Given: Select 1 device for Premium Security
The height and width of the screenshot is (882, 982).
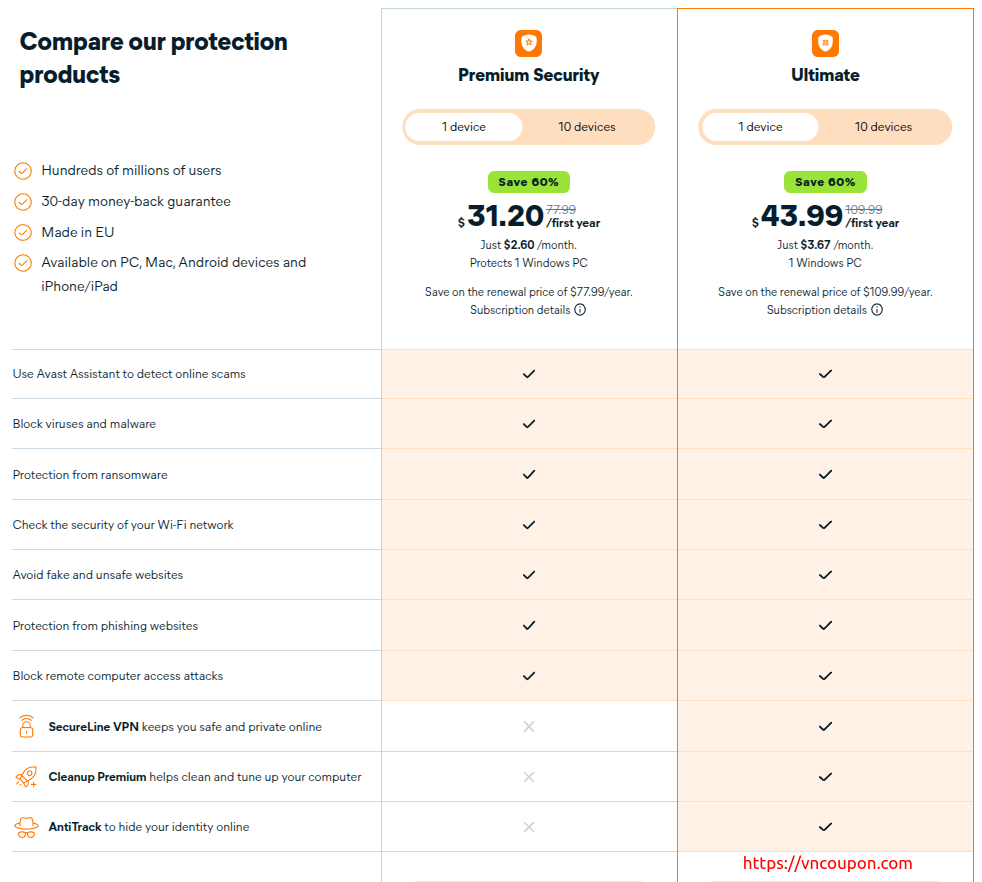Looking at the screenshot, I should (x=464, y=127).
